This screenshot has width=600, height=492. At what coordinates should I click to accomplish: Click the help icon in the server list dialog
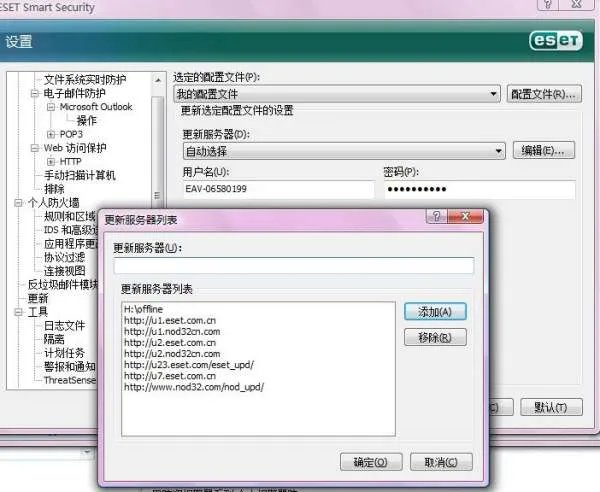tap(437, 217)
